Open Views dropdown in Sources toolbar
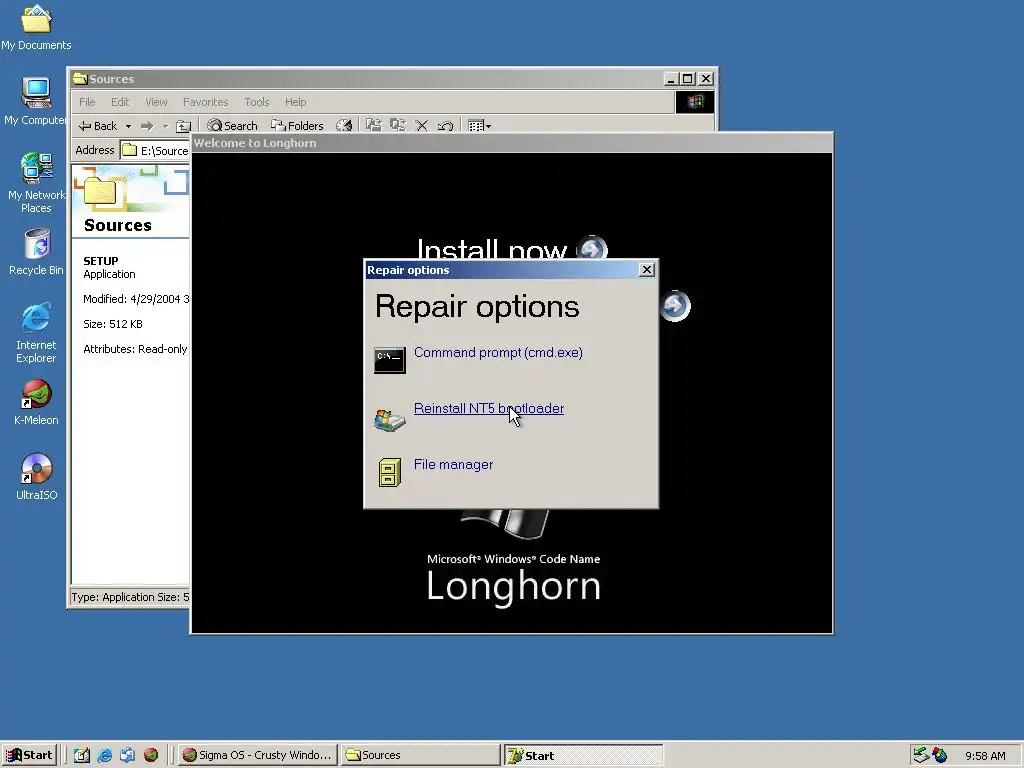Viewport: 1024px width, 768px height. coord(480,125)
